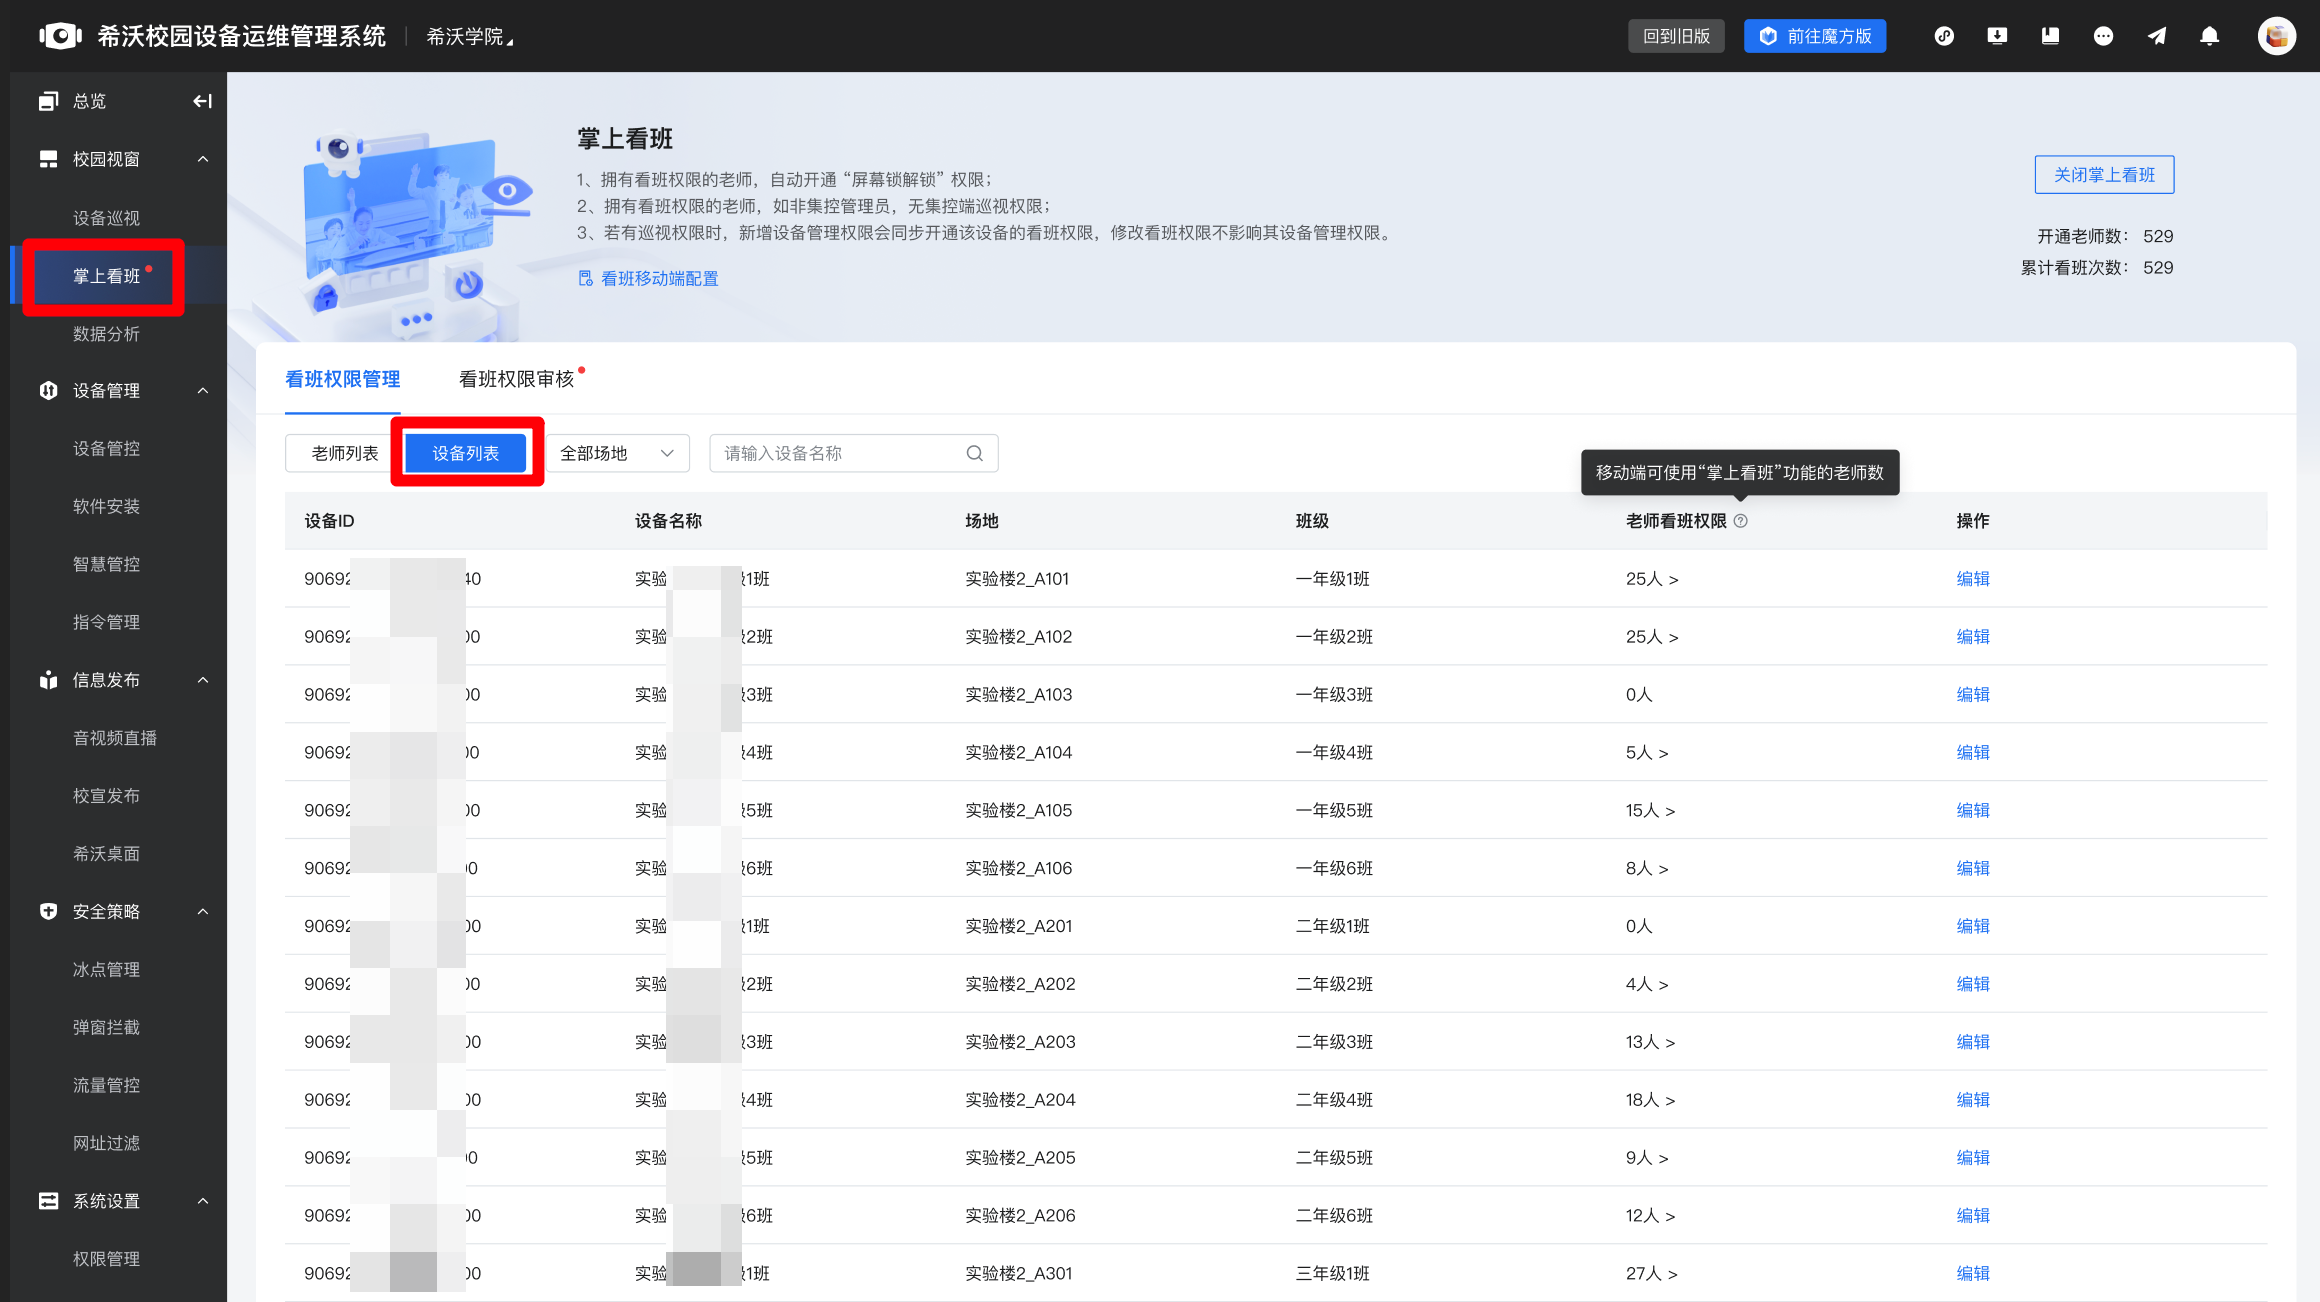Click 编辑 for 实验楼2_A301 row
The image size is (2320, 1302).
[x=1973, y=1273]
